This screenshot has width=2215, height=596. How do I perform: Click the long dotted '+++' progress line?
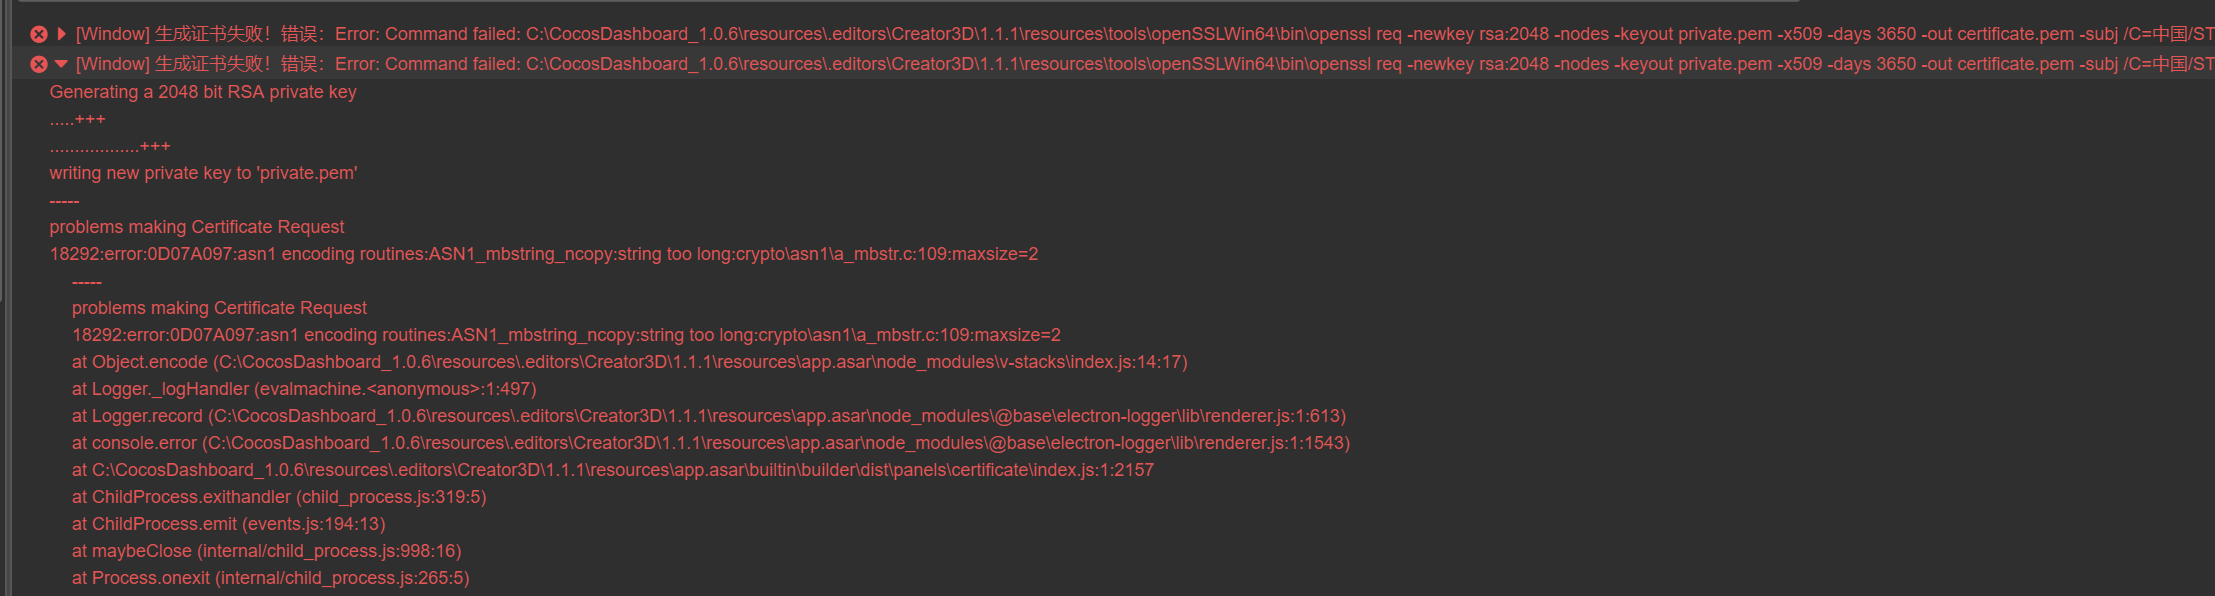[110, 146]
